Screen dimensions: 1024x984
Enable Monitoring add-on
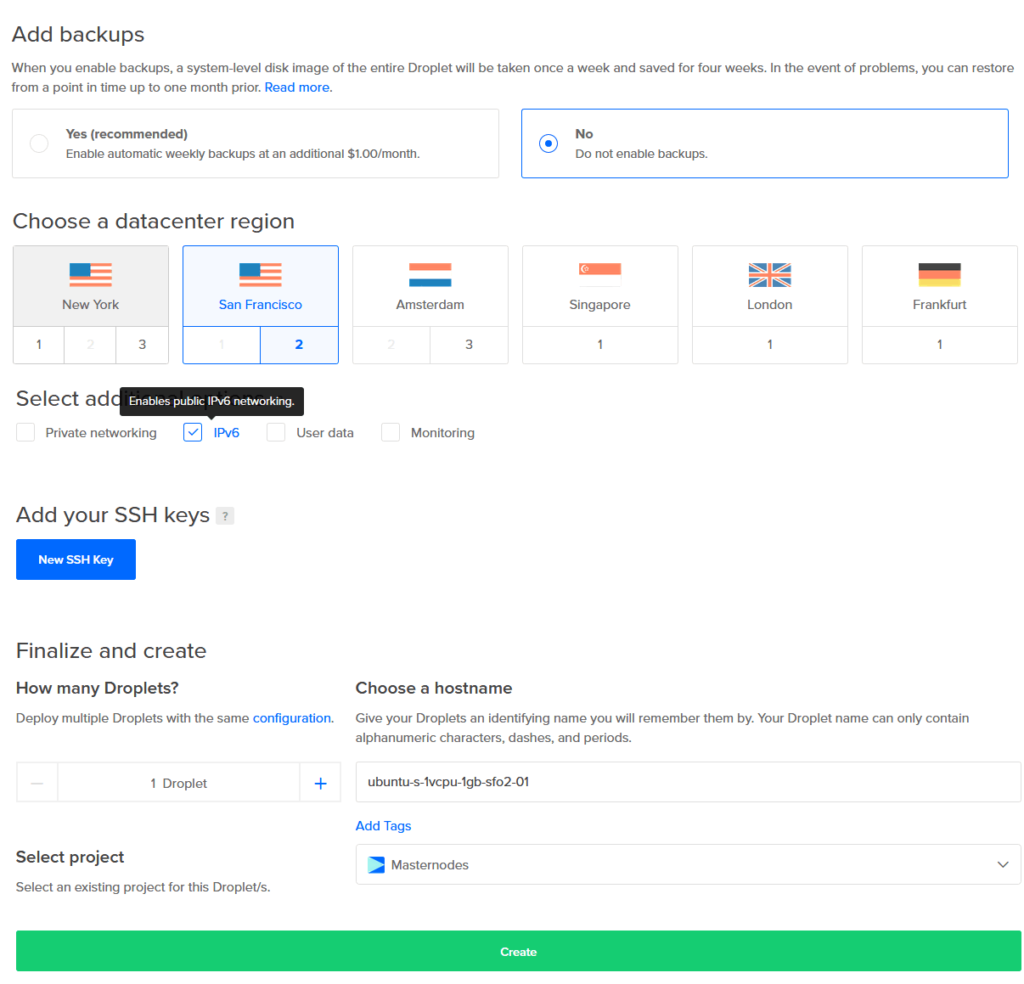390,432
